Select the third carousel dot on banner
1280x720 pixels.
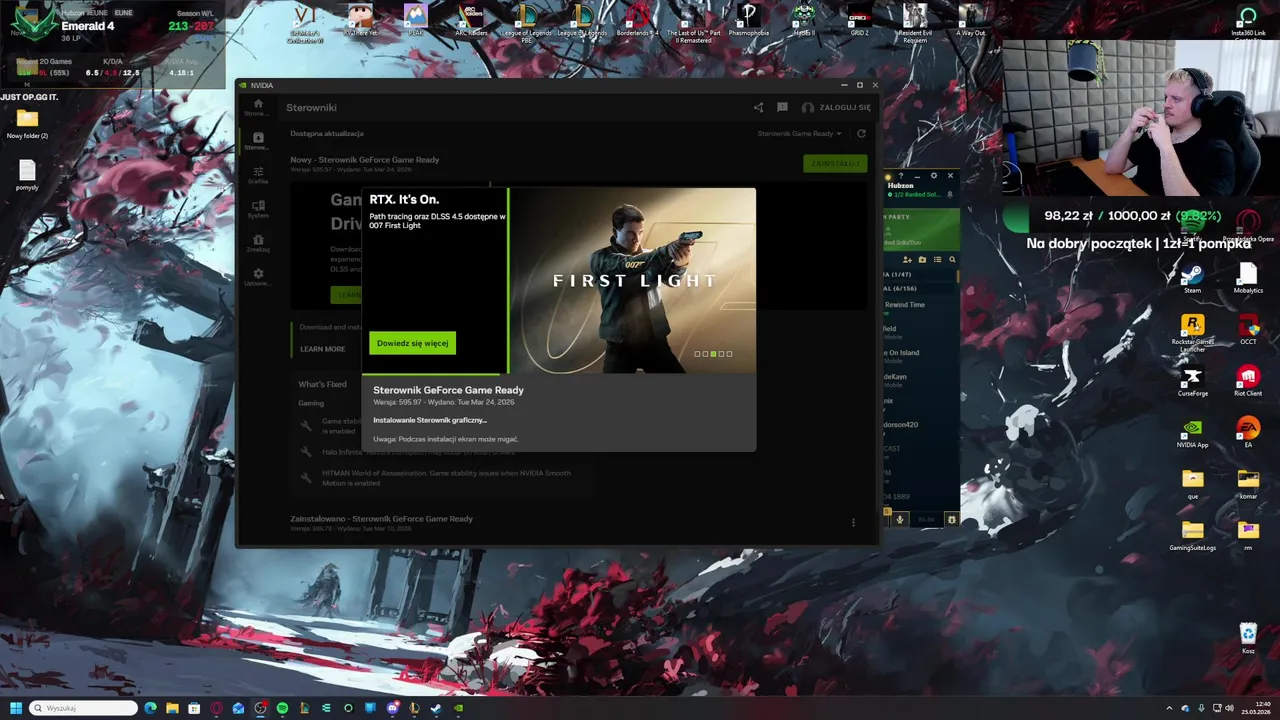[x=713, y=354]
